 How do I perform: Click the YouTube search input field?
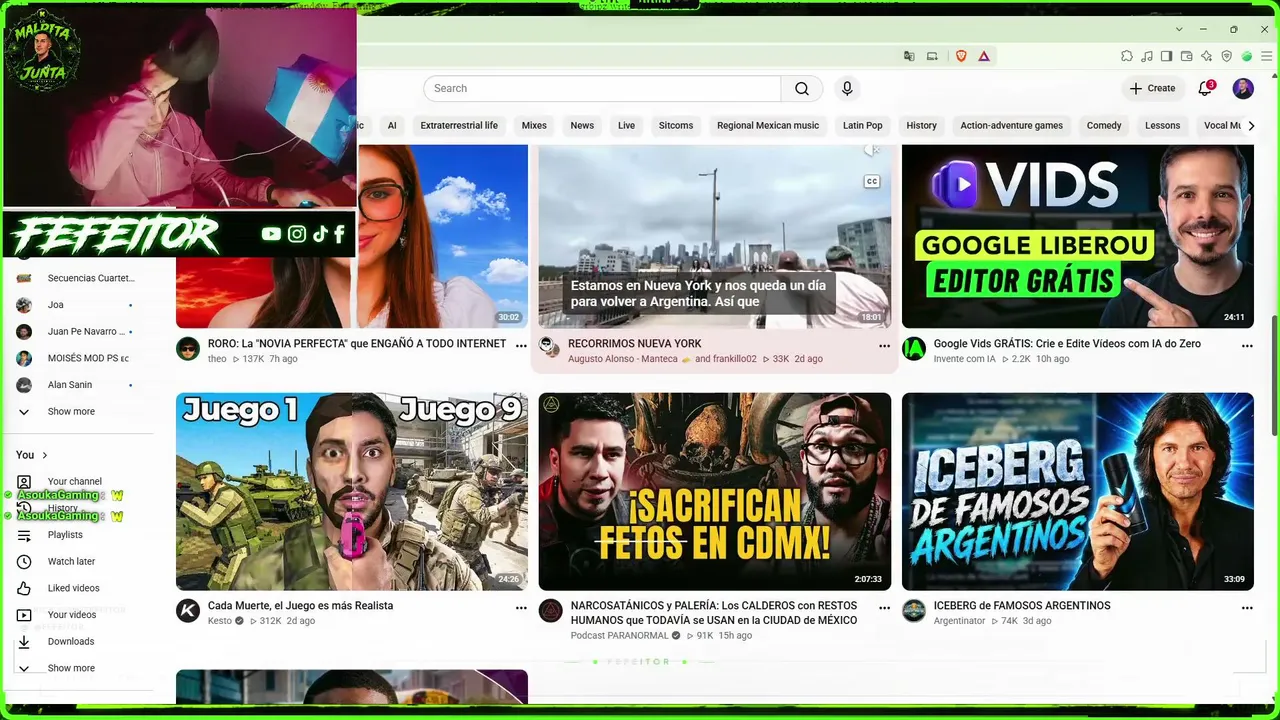point(602,89)
